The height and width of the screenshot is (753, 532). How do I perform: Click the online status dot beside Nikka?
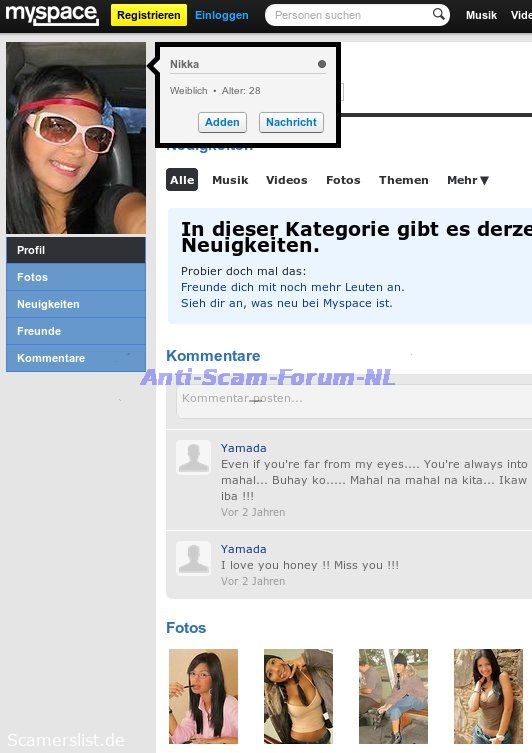coord(322,64)
